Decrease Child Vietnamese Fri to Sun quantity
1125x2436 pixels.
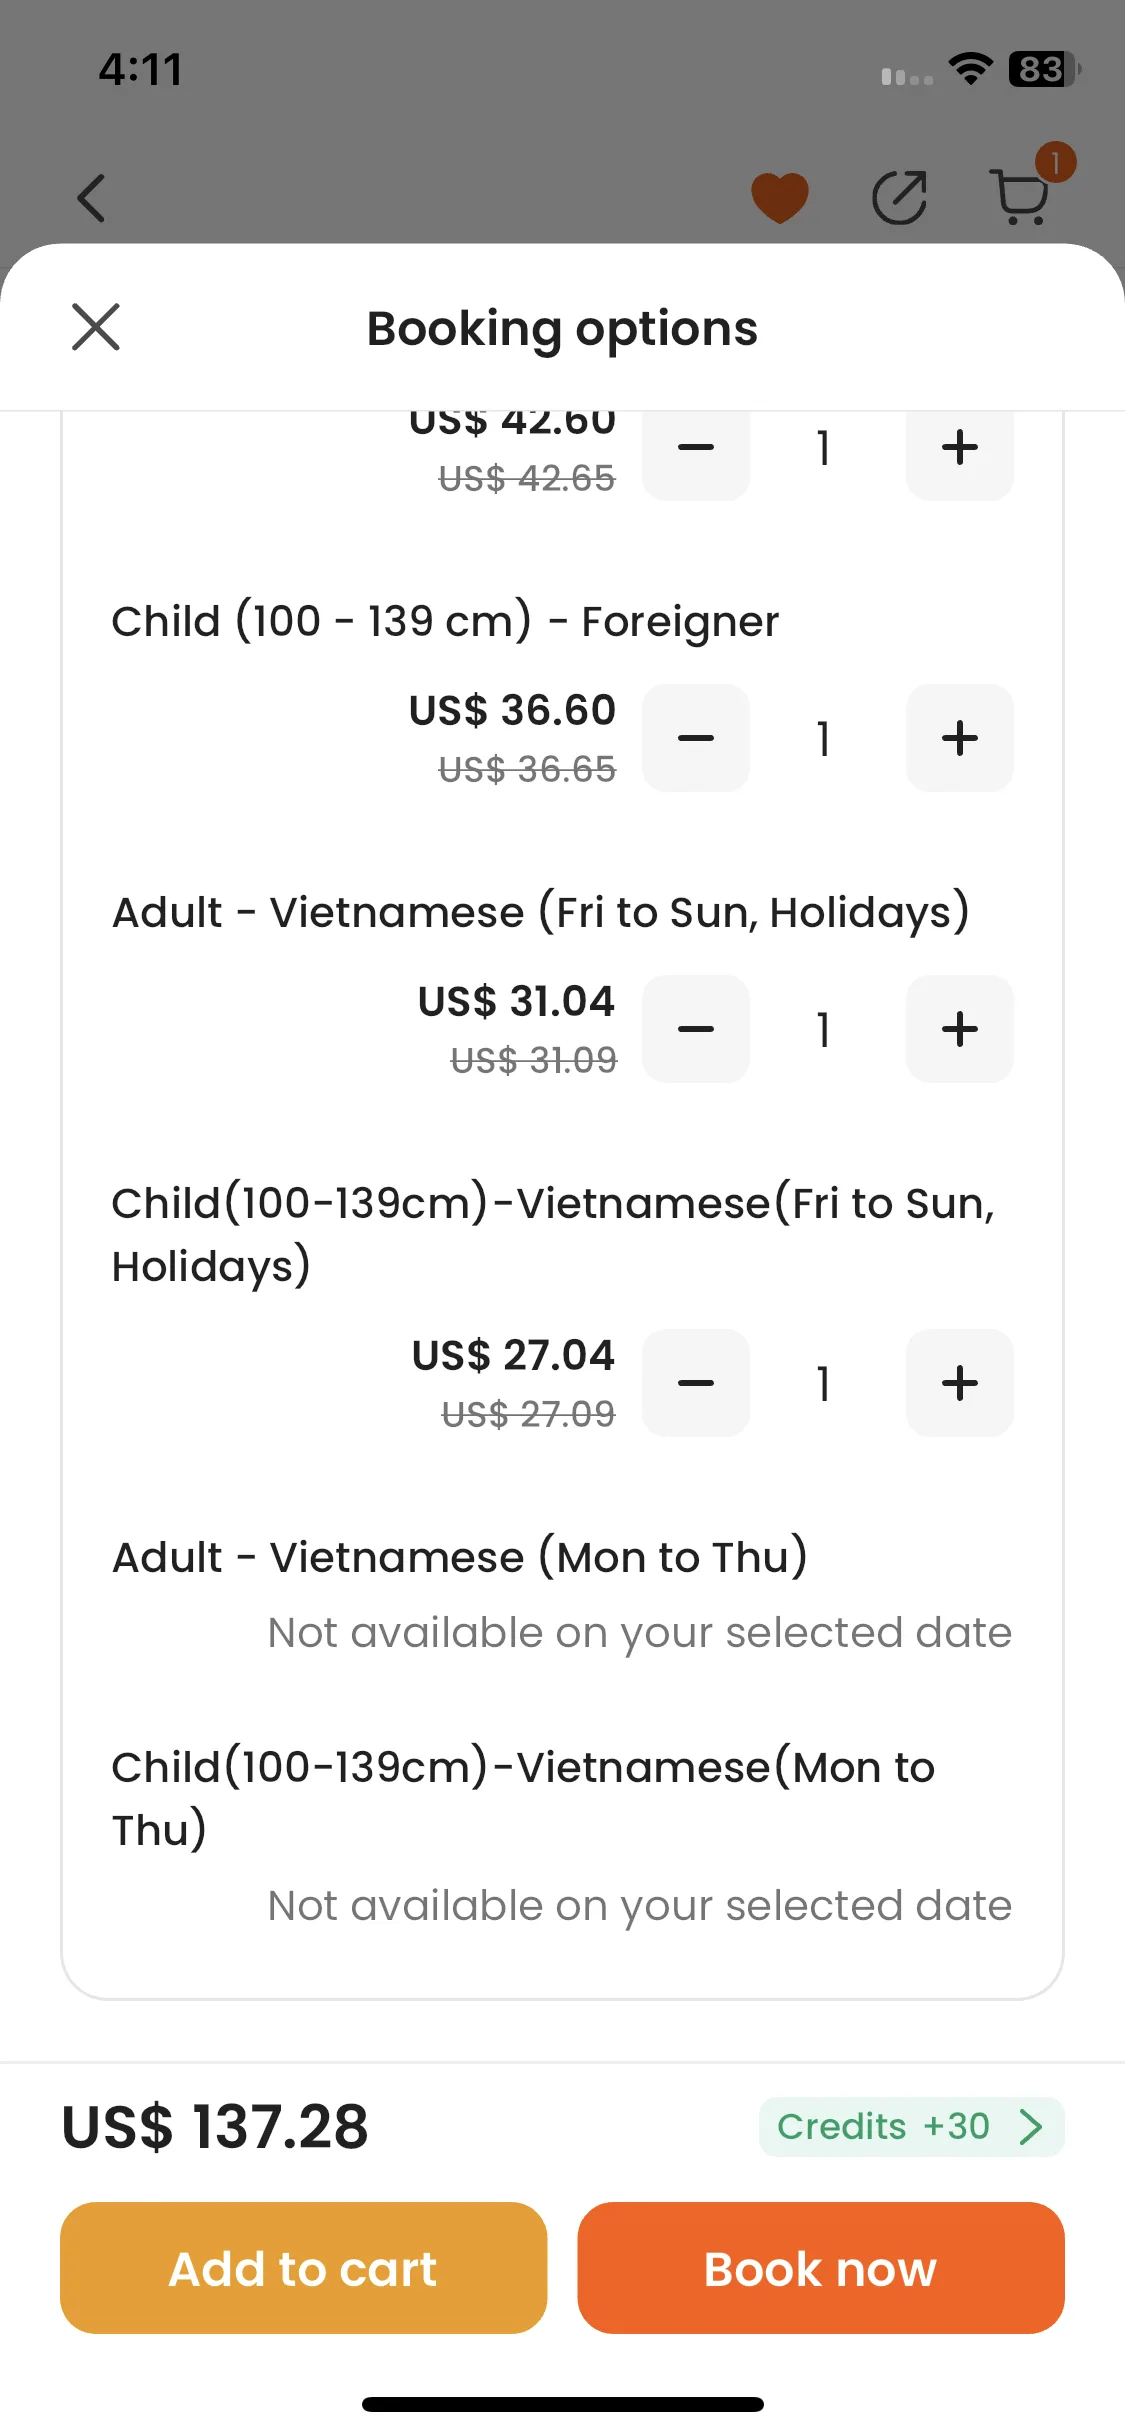(696, 1383)
